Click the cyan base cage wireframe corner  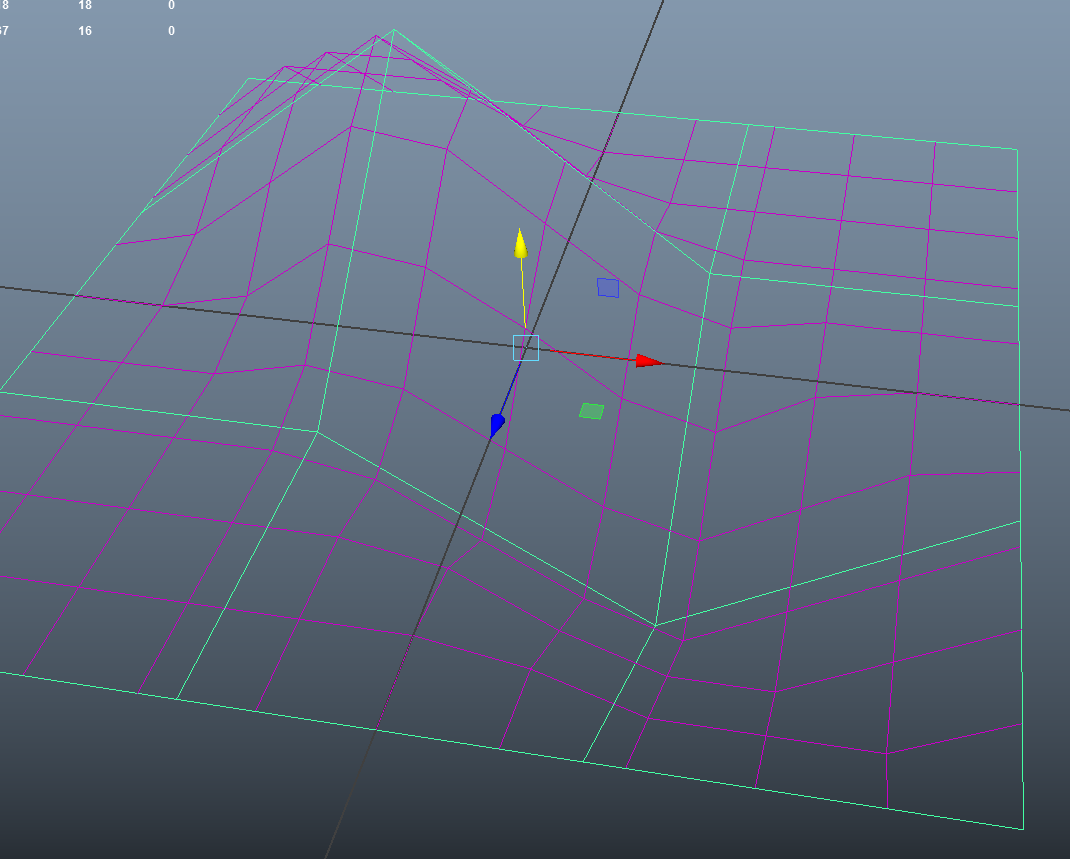coord(320,430)
